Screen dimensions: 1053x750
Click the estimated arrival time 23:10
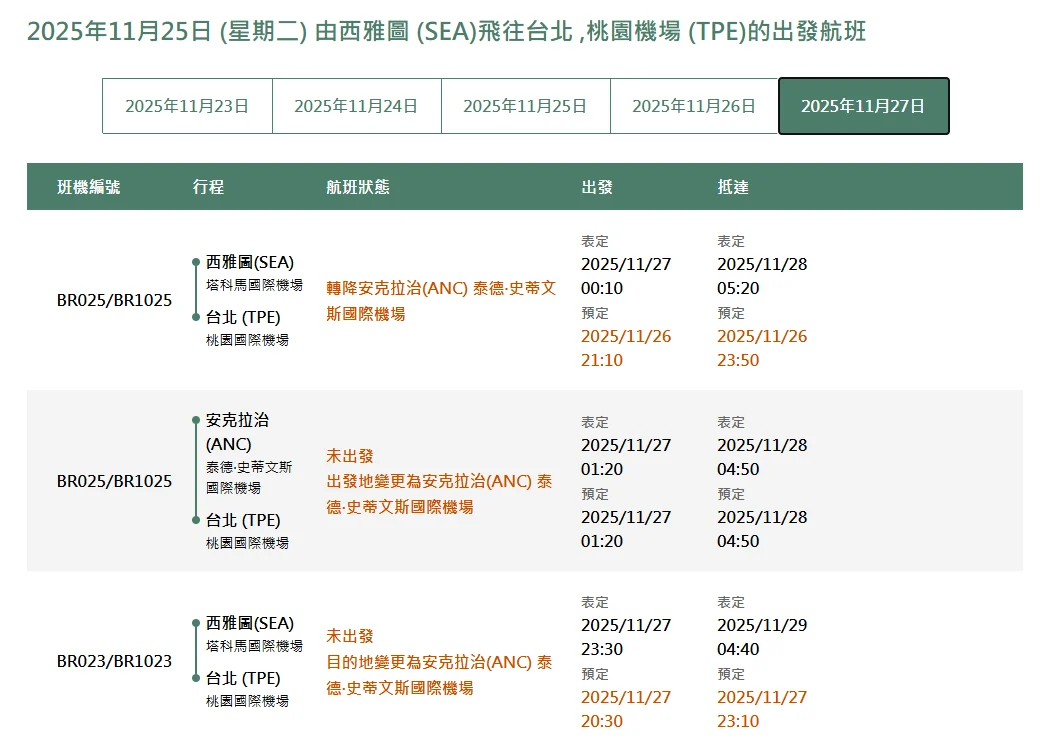pos(738,721)
